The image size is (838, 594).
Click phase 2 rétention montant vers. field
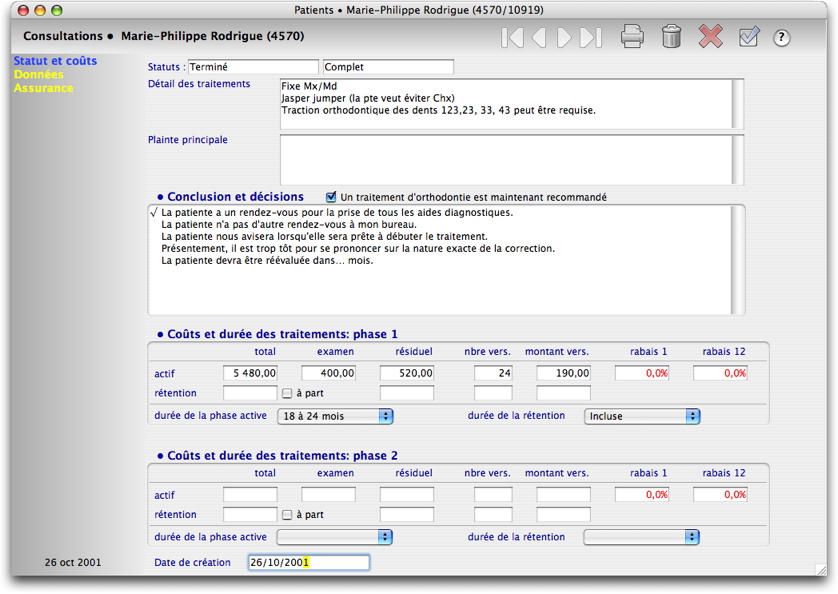563,514
